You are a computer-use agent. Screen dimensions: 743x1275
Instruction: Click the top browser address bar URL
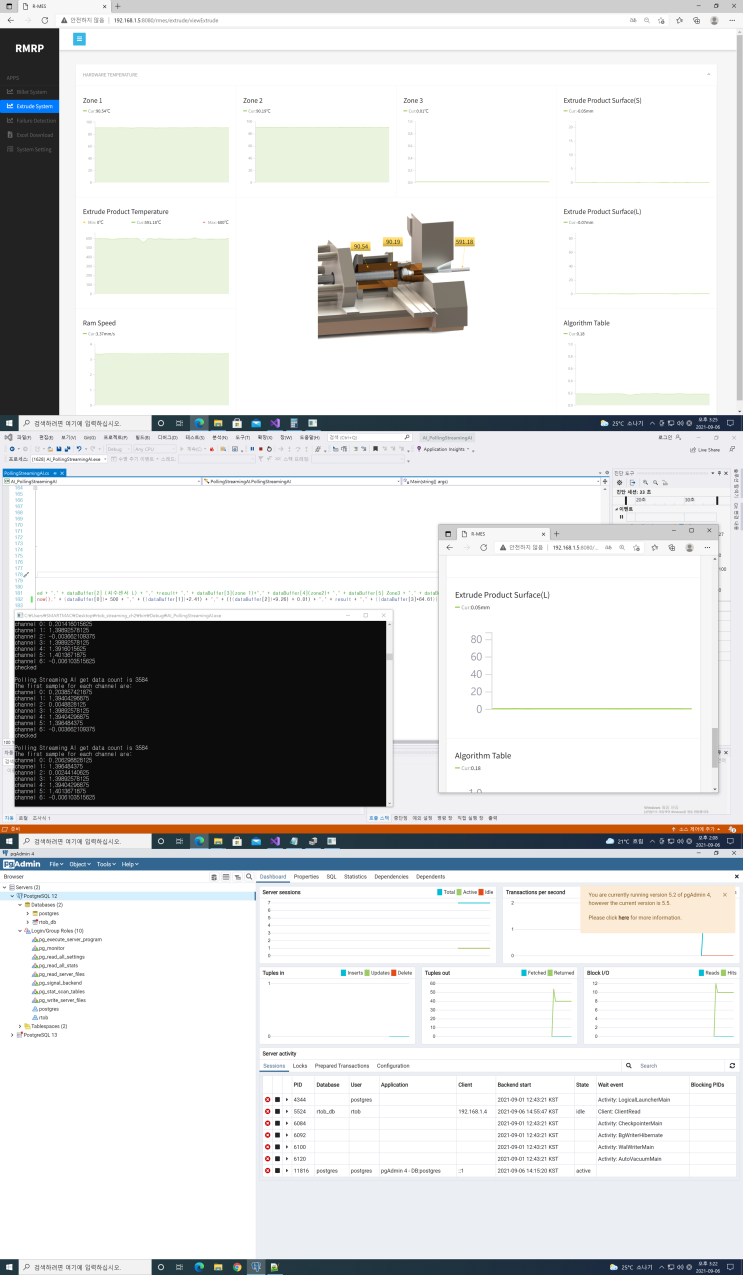[166, 20]
